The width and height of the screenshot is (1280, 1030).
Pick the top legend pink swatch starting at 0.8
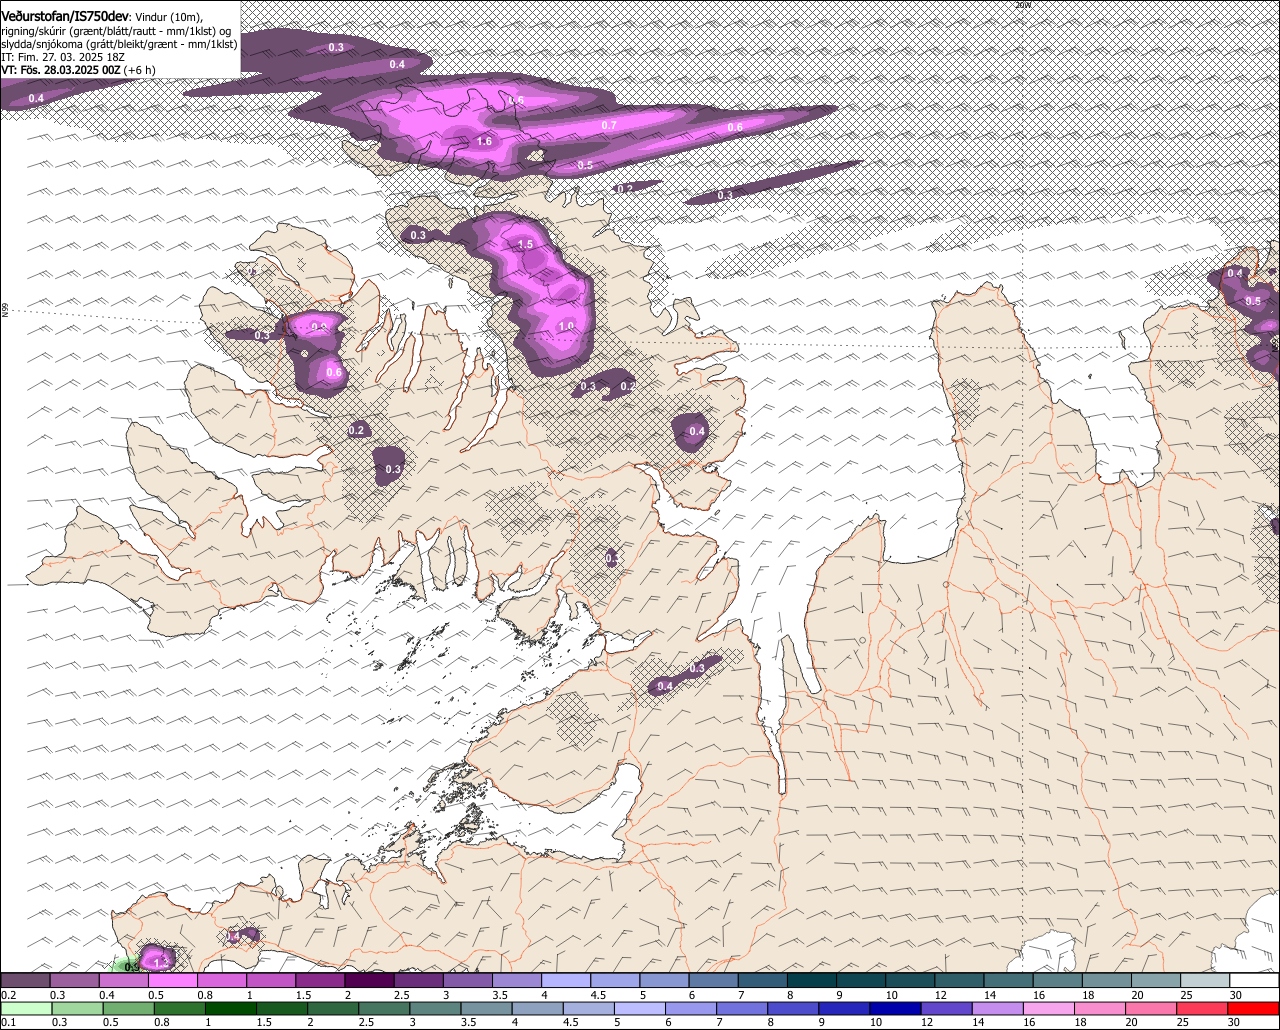[221, 981]
